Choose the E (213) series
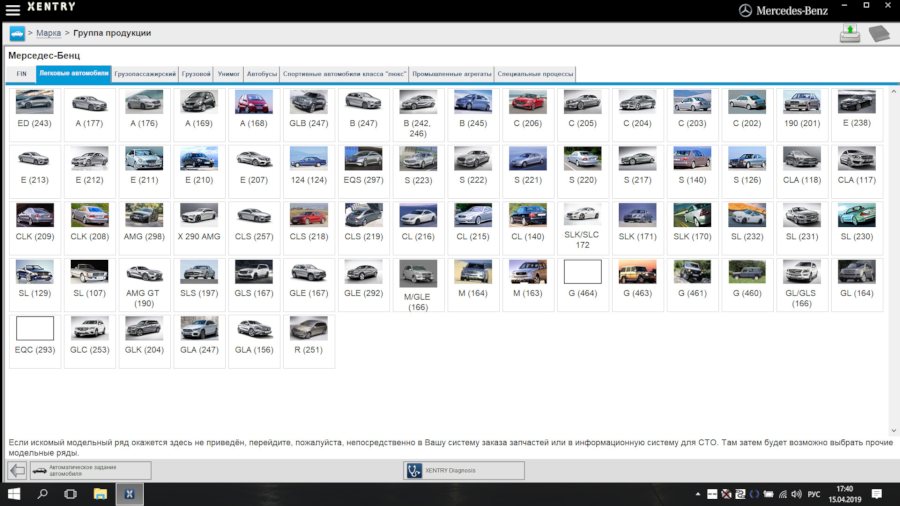900x506 pixels. click(x=34, y=171)
